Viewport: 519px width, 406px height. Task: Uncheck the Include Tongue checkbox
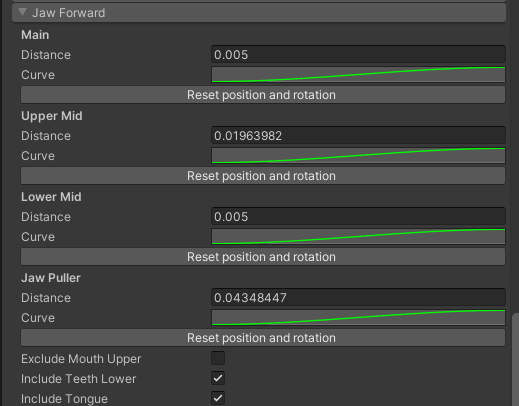pos(218,398)
